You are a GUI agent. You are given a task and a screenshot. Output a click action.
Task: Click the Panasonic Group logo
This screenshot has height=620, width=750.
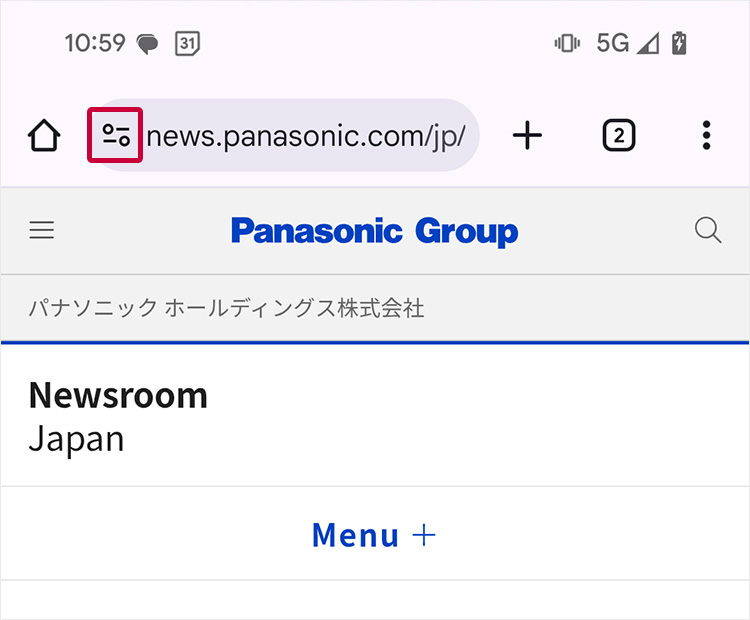pyautogui.click(x=374, y=231)
